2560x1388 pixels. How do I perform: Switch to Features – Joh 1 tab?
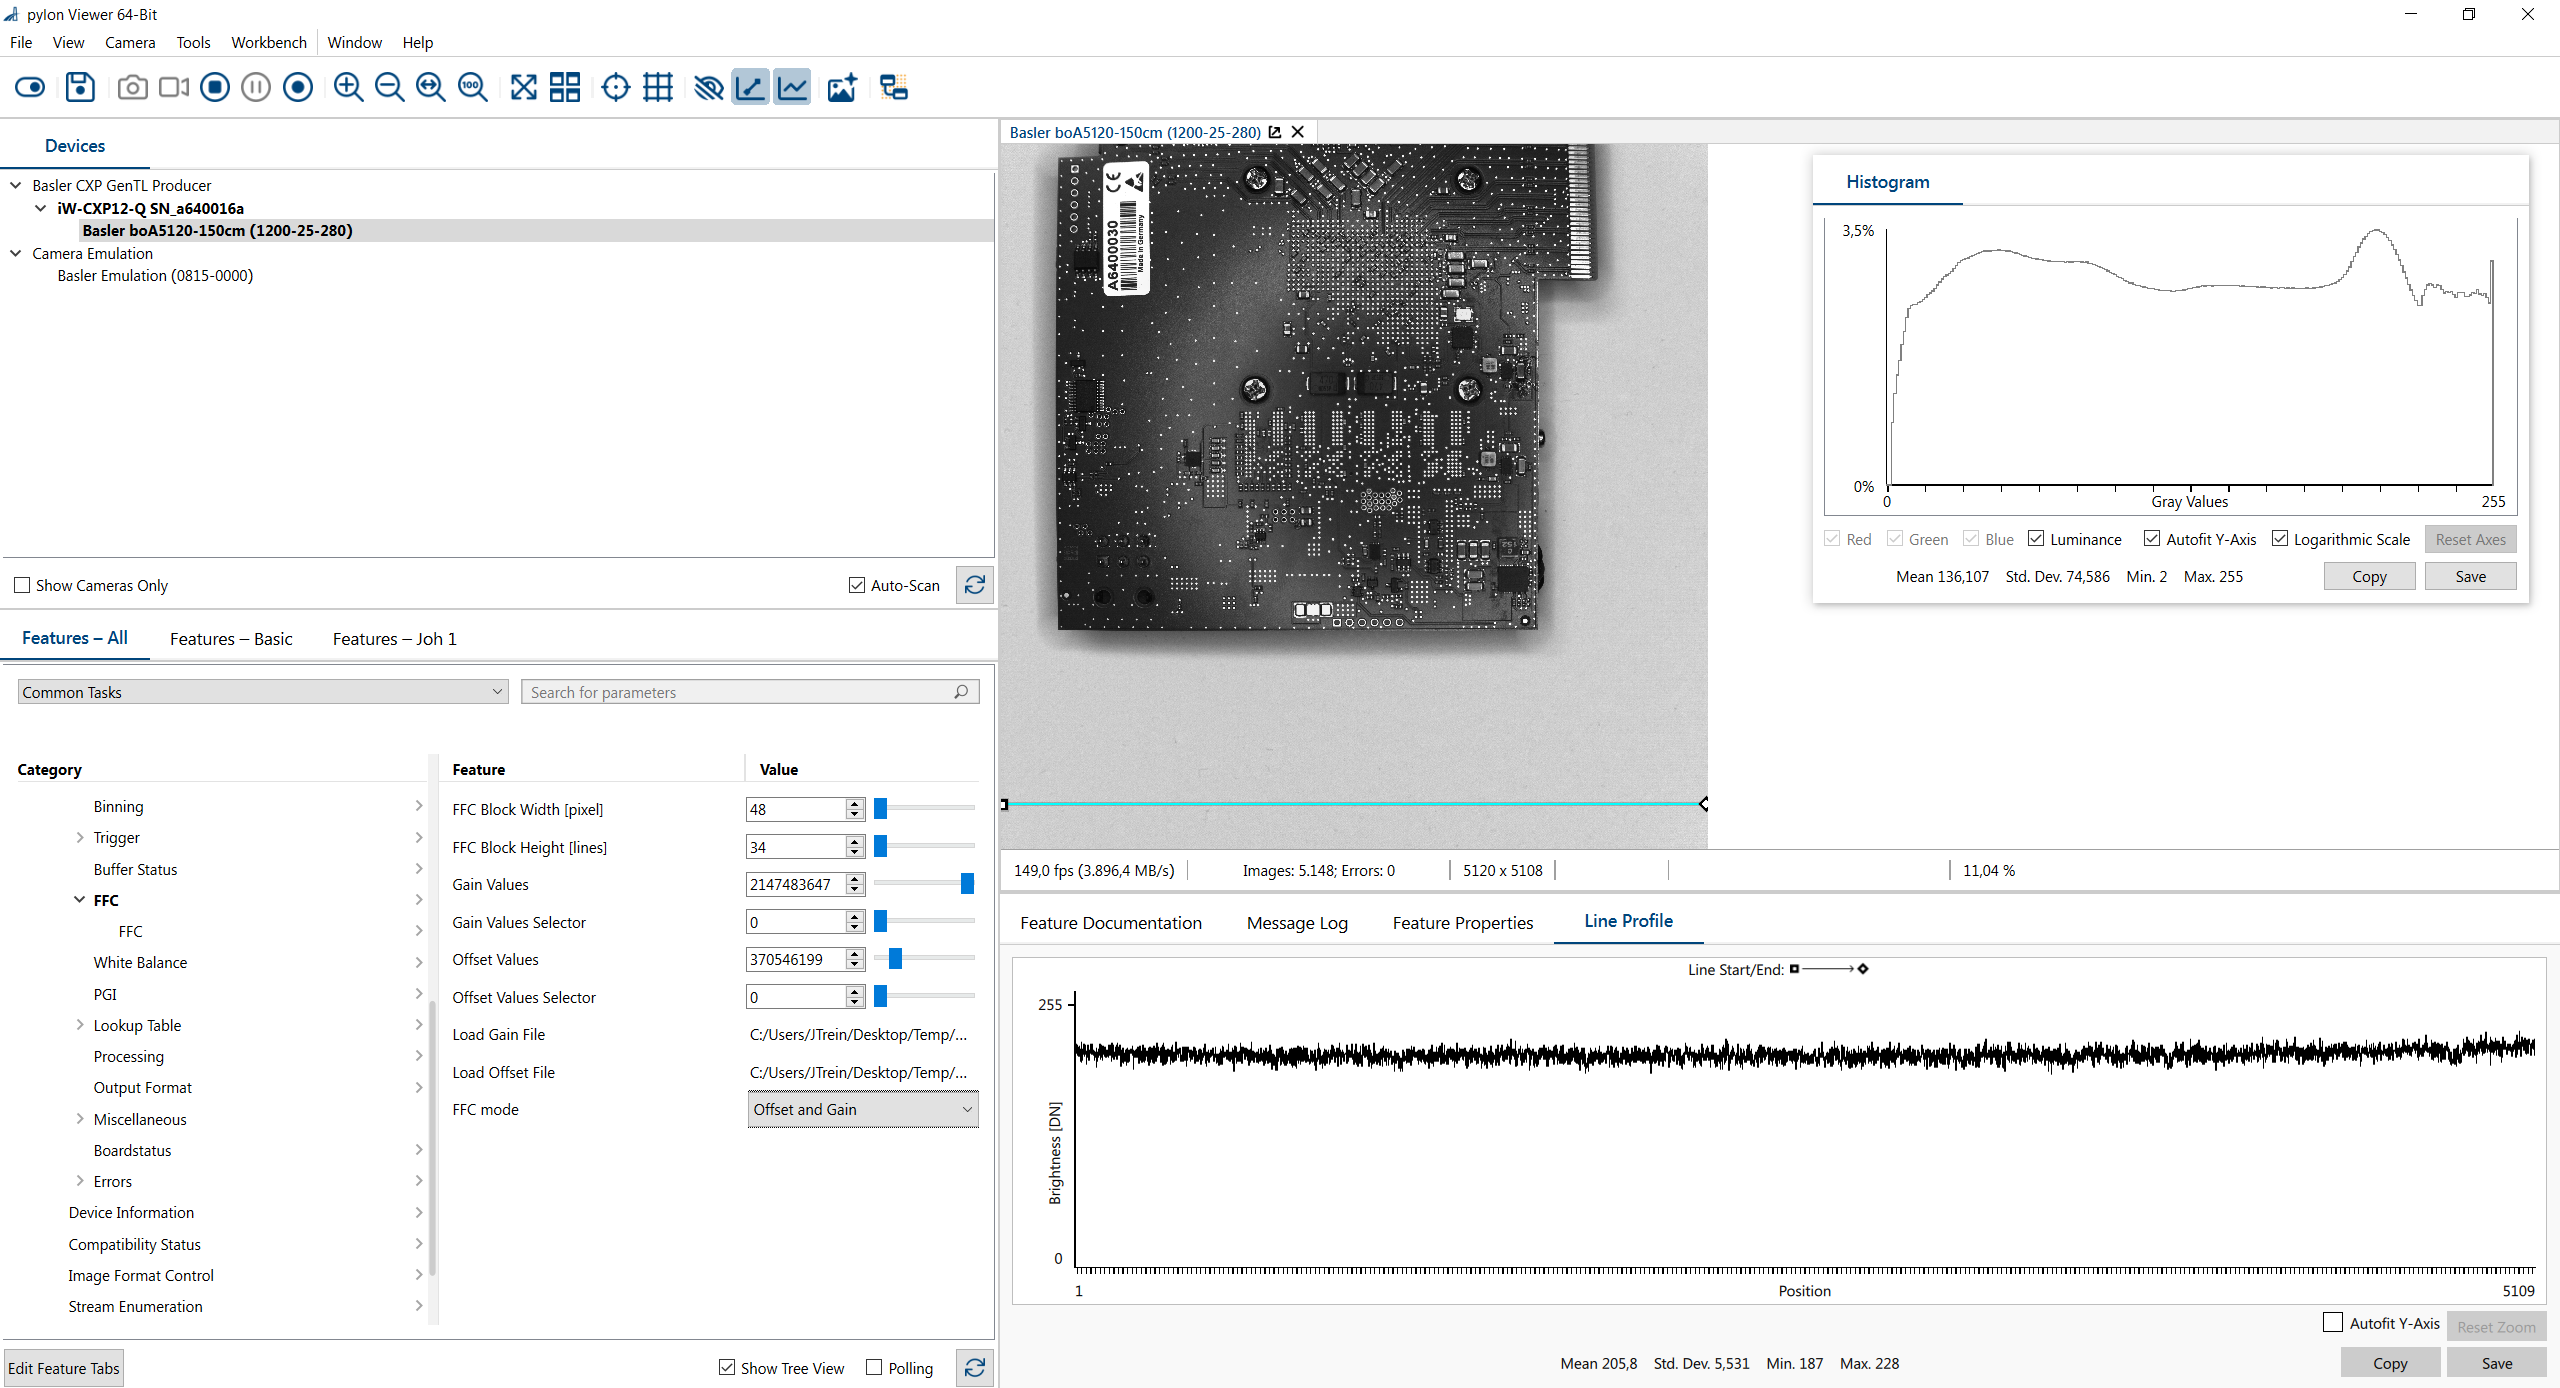click(394, 639)
